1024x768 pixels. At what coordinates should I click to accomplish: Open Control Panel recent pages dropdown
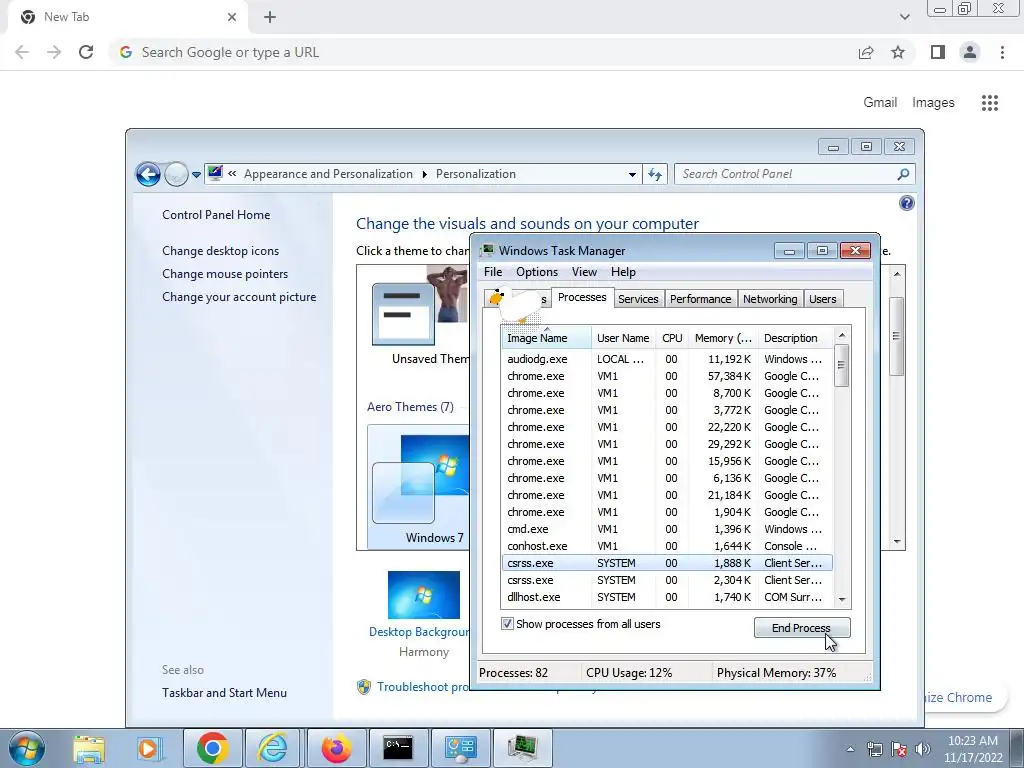click(196, 175)
